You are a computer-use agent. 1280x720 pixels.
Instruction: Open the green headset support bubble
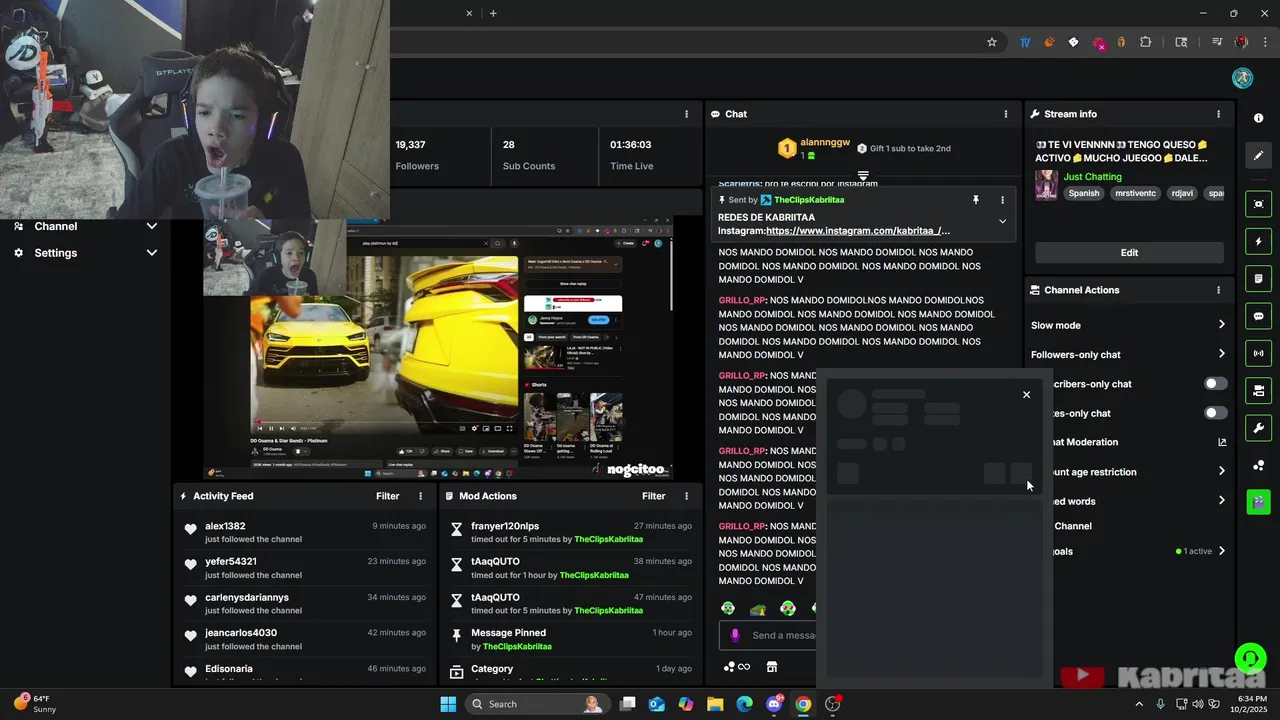click(x=1250, y=658)
